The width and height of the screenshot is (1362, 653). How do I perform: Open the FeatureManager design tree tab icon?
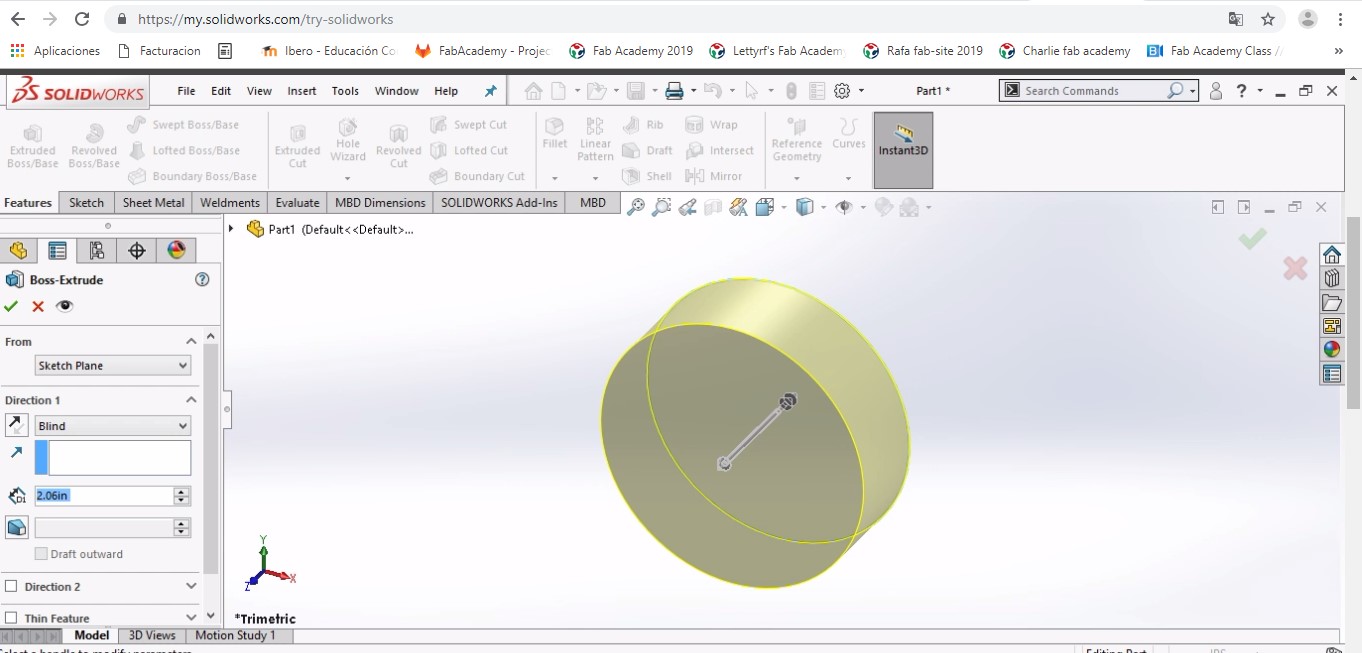pyautogui.click(x=18, y=250)
